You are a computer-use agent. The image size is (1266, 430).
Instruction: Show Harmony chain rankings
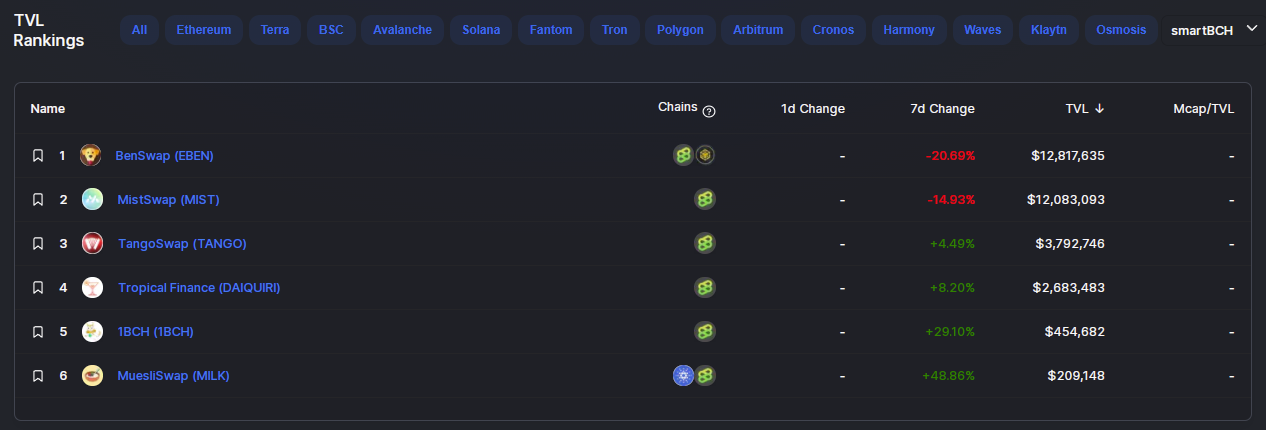[x=909, y=30]
